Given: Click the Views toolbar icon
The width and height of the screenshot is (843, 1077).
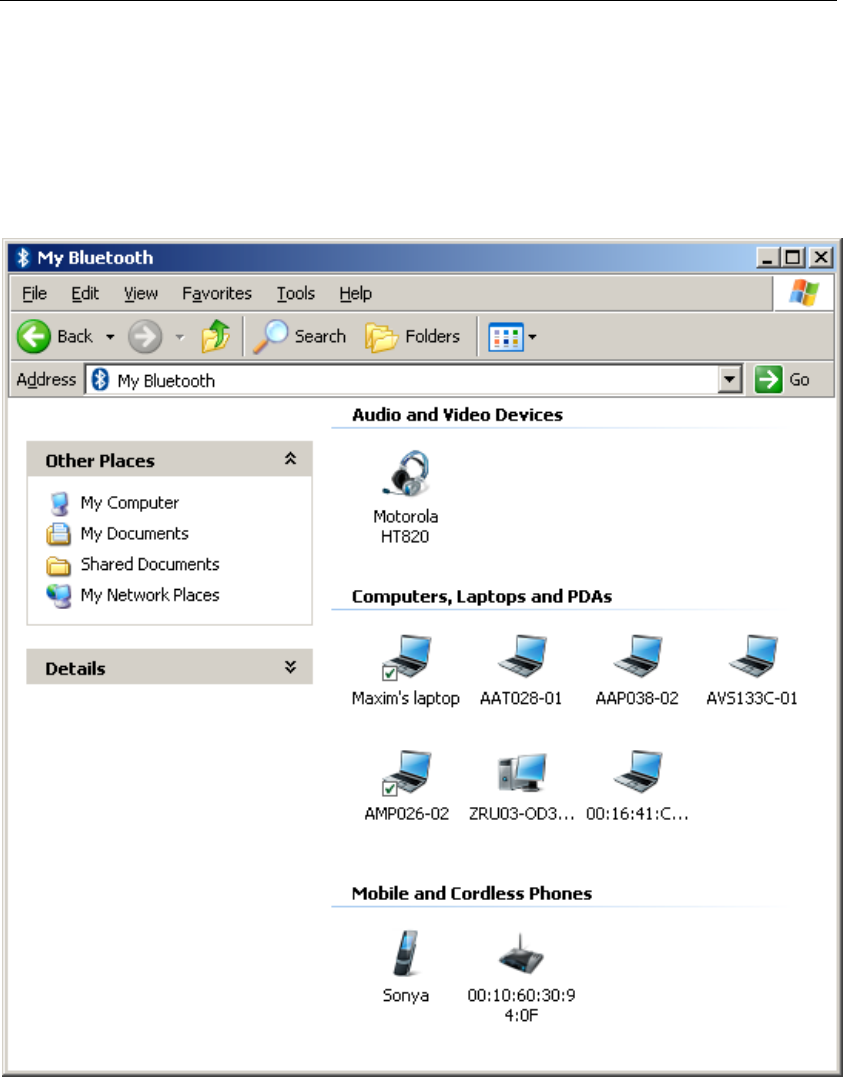Looking at the screenshot, I should [506, 337].
